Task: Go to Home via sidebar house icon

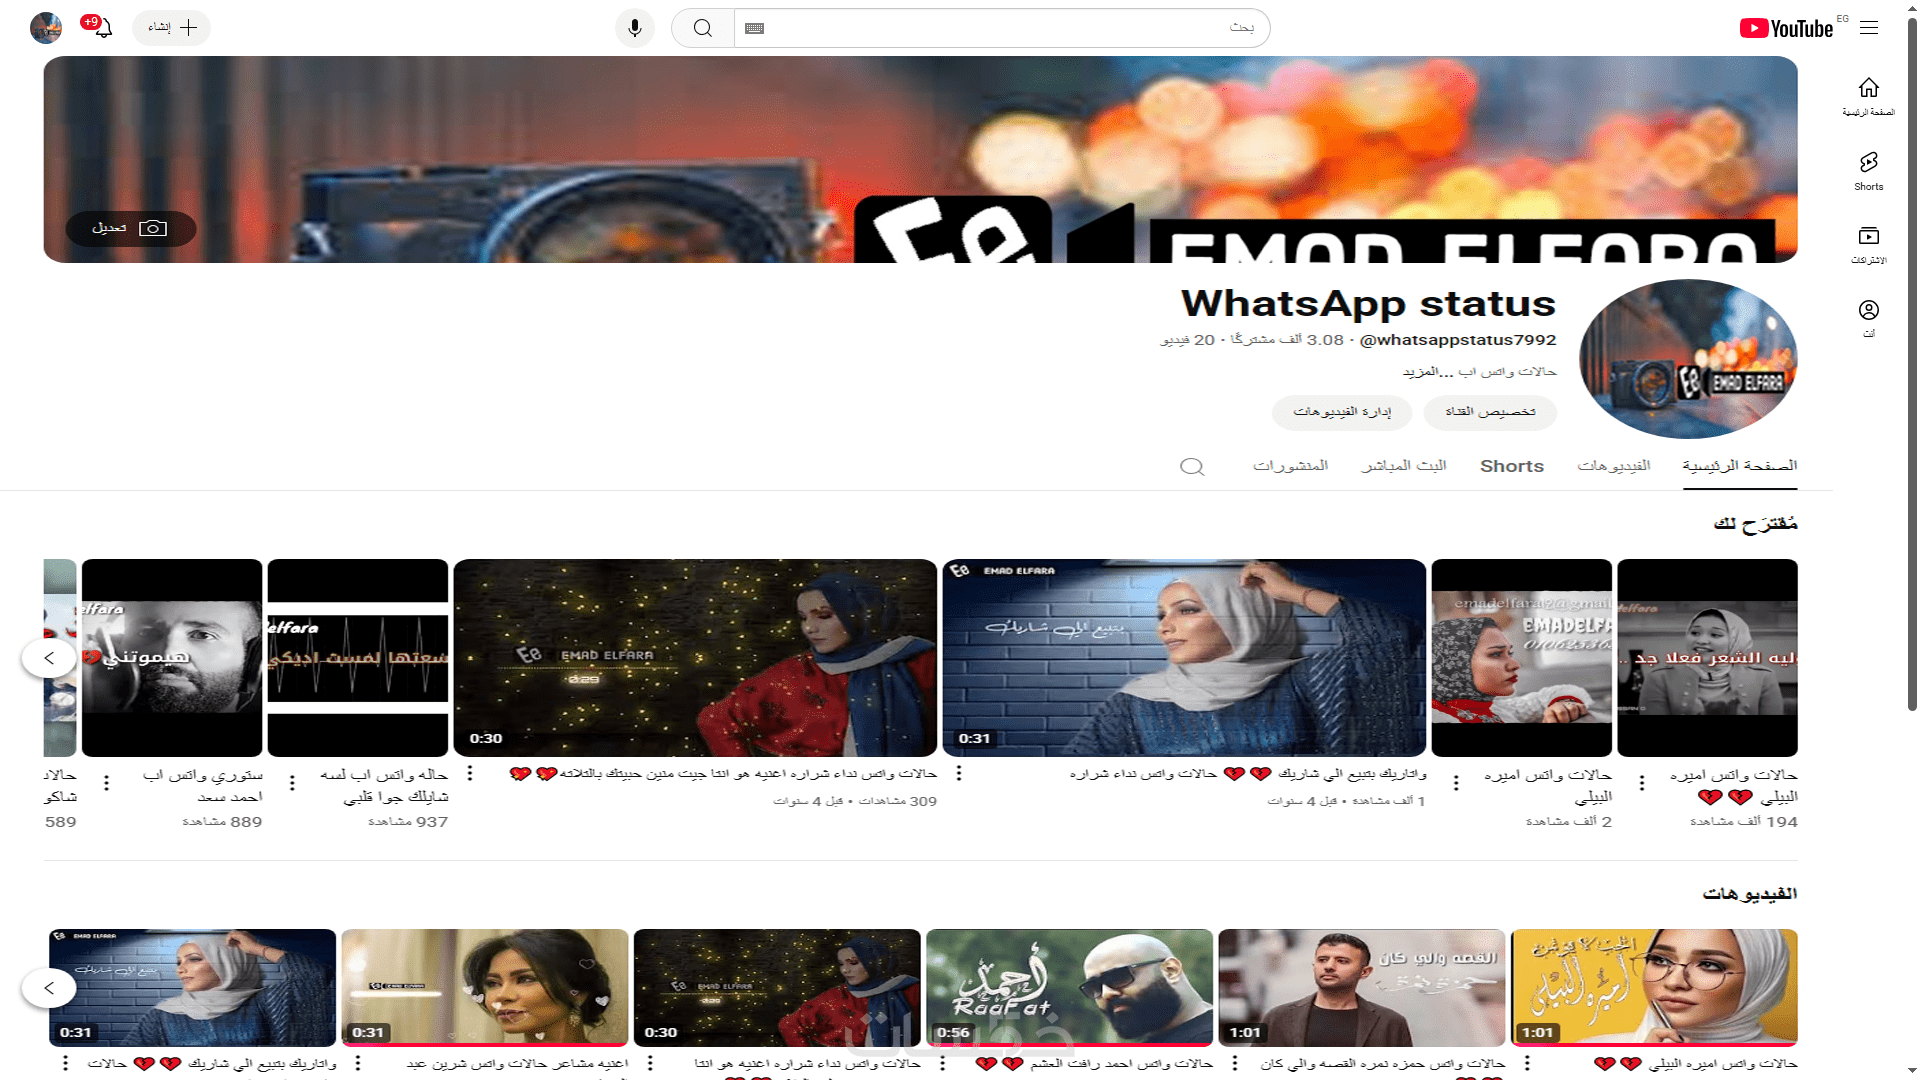Action: [1868, 96]
